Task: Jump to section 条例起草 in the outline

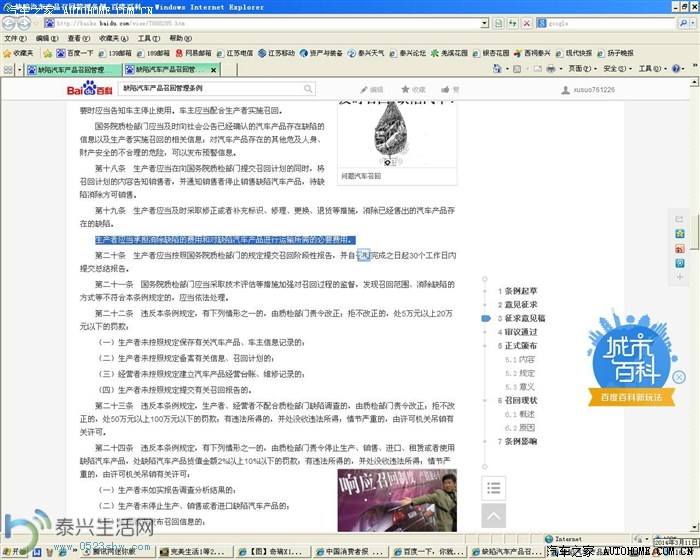Action: point(521,290)
